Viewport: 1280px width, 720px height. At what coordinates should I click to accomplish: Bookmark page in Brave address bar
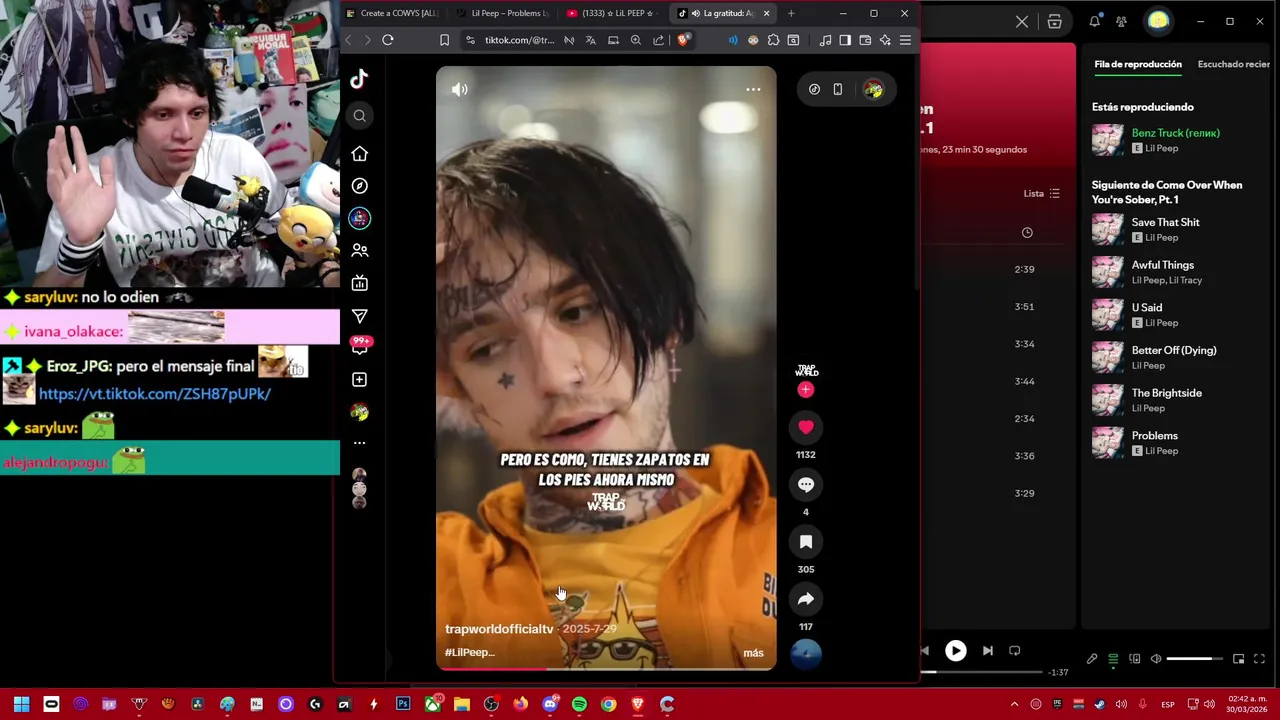tap(444, 40)
